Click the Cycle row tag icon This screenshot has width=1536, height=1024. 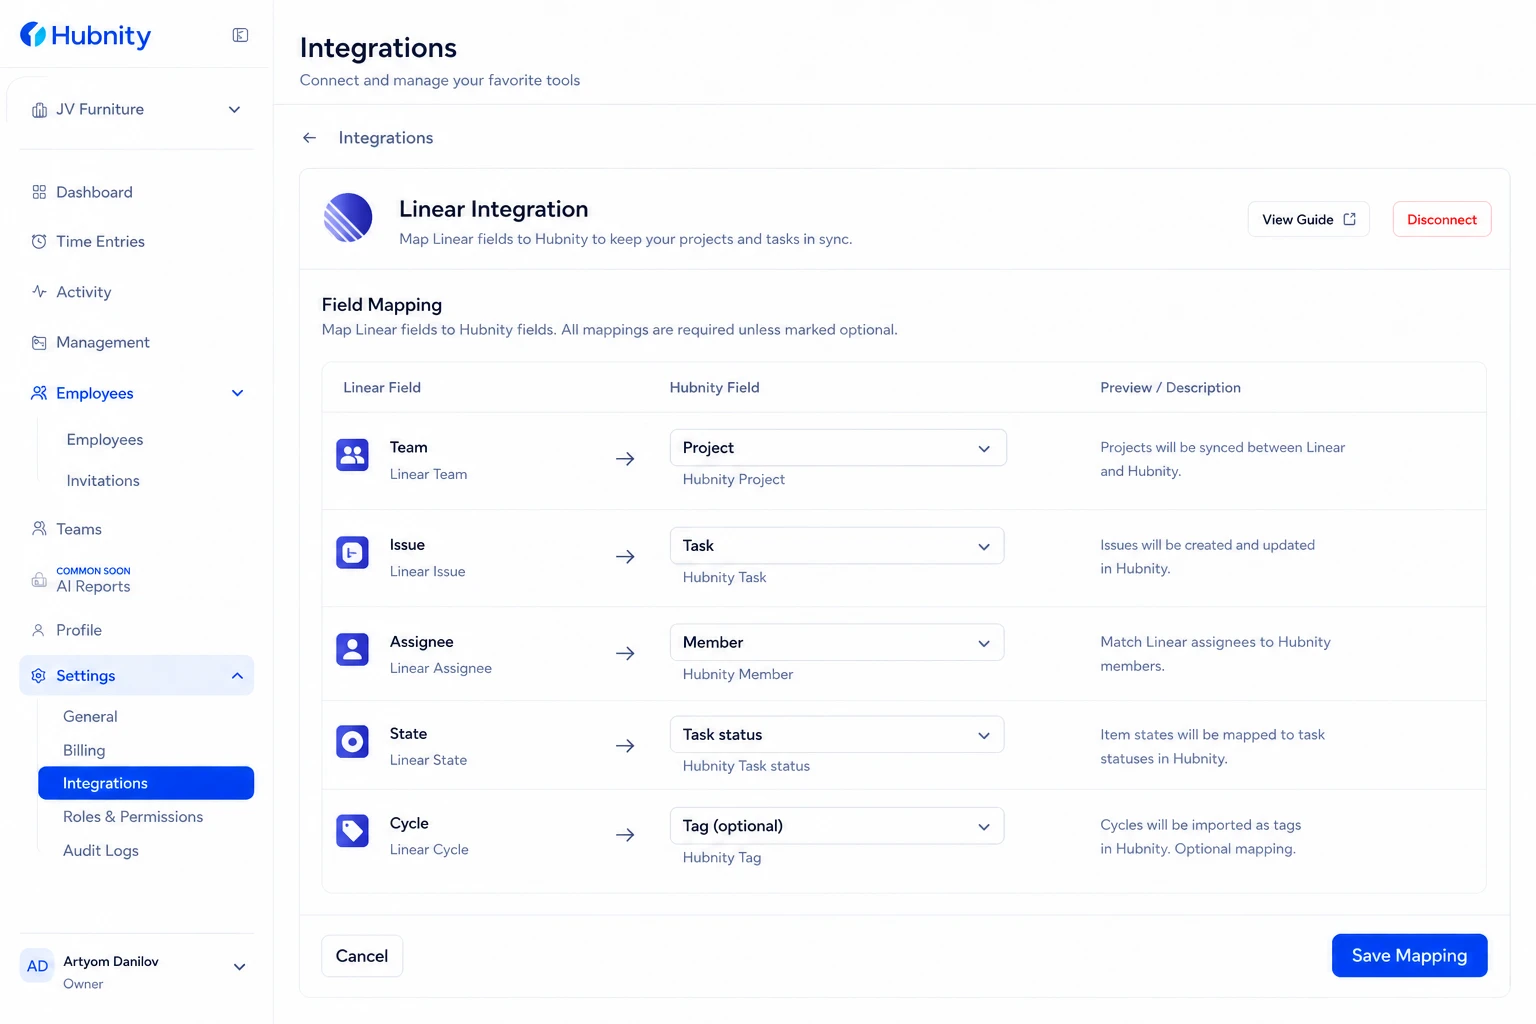coord(352,830)
